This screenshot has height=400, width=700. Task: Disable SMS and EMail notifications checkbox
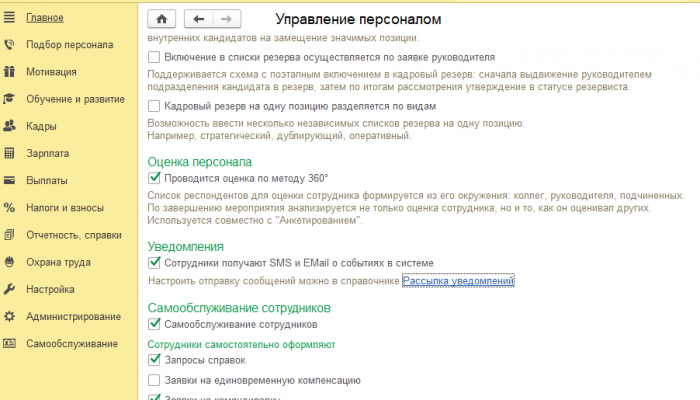pyautogui.click(x=154, y=263)
